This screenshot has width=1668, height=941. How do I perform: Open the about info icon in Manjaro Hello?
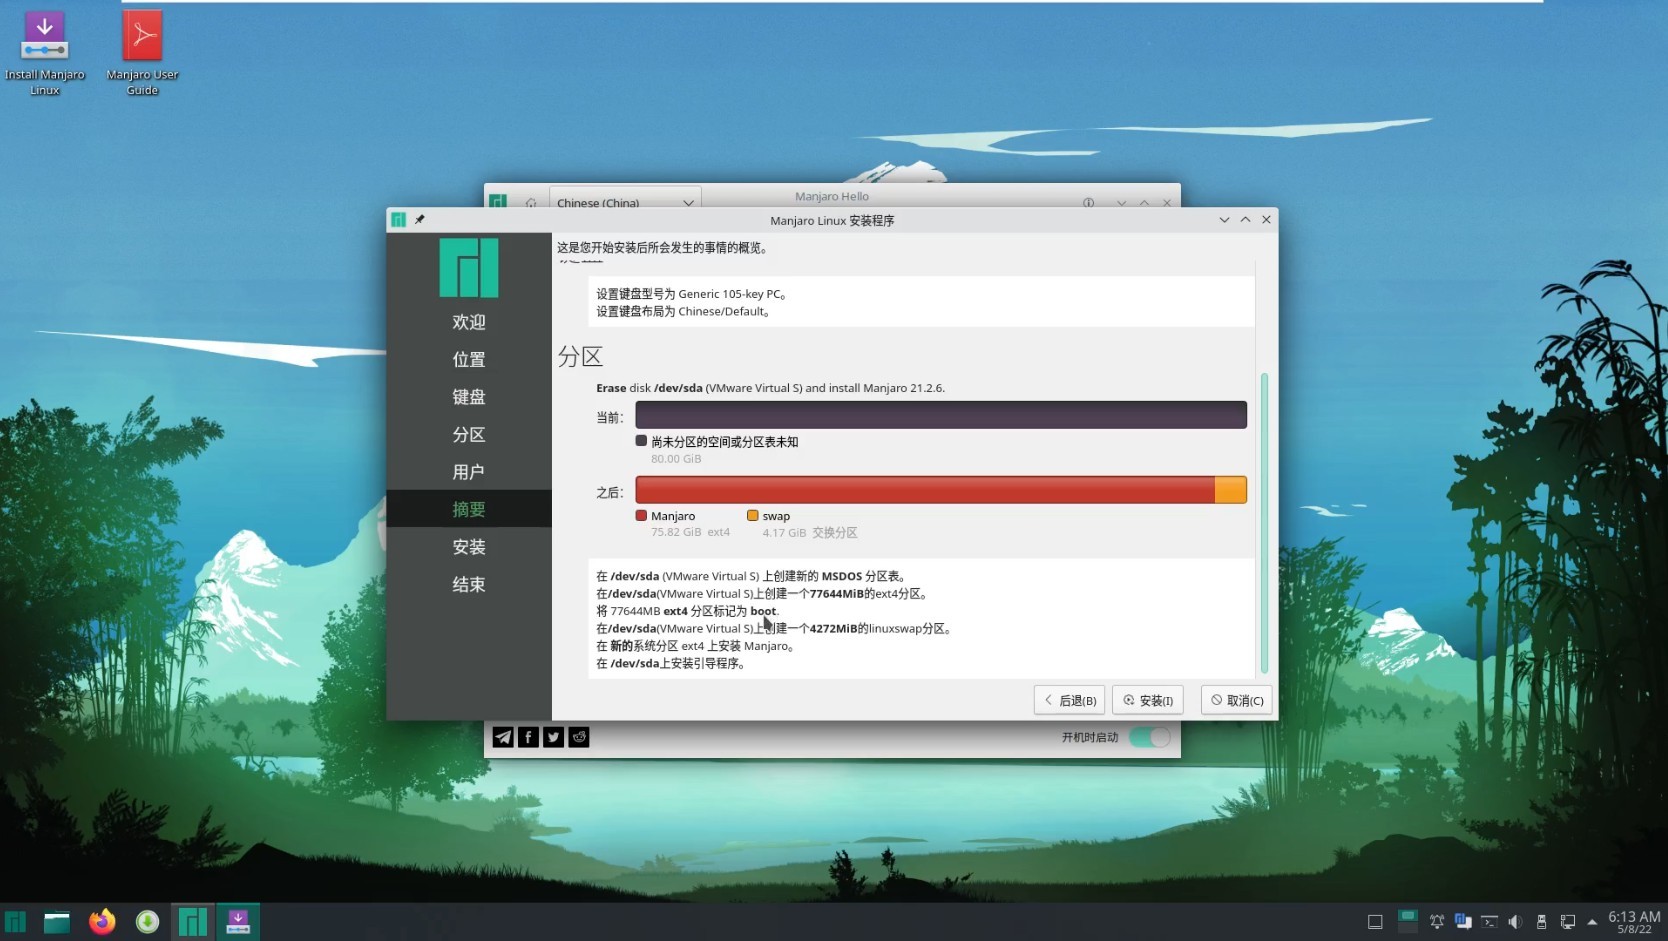coord(1088,203)
